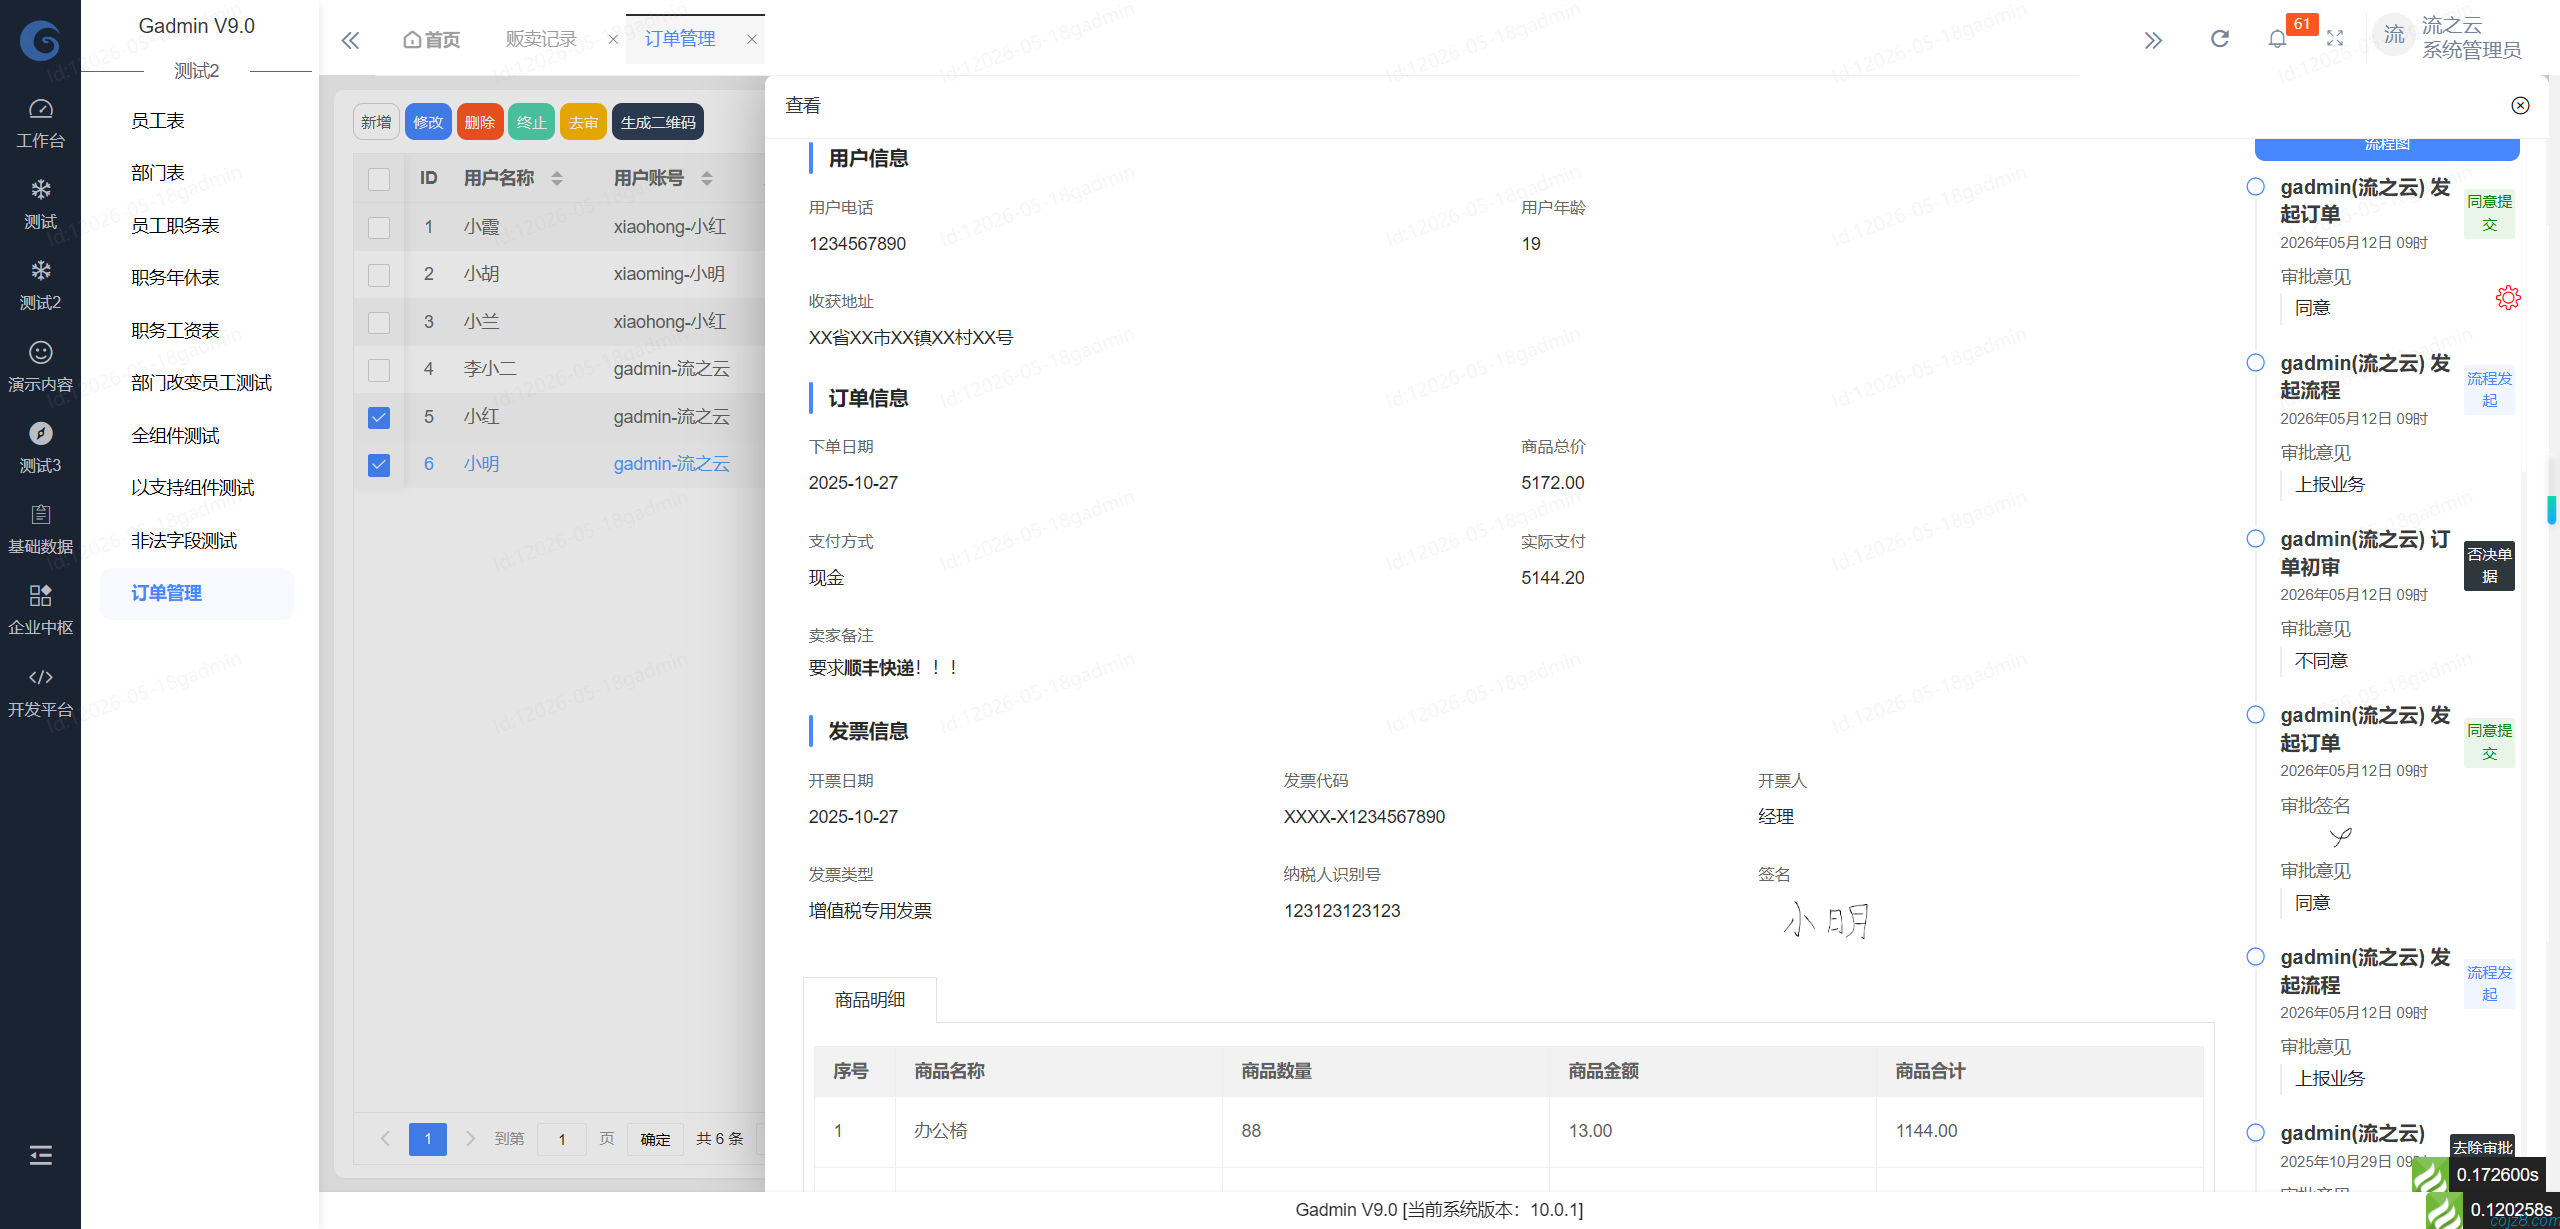
Task: Open 部门表 menu item
Action: (158, 173)
